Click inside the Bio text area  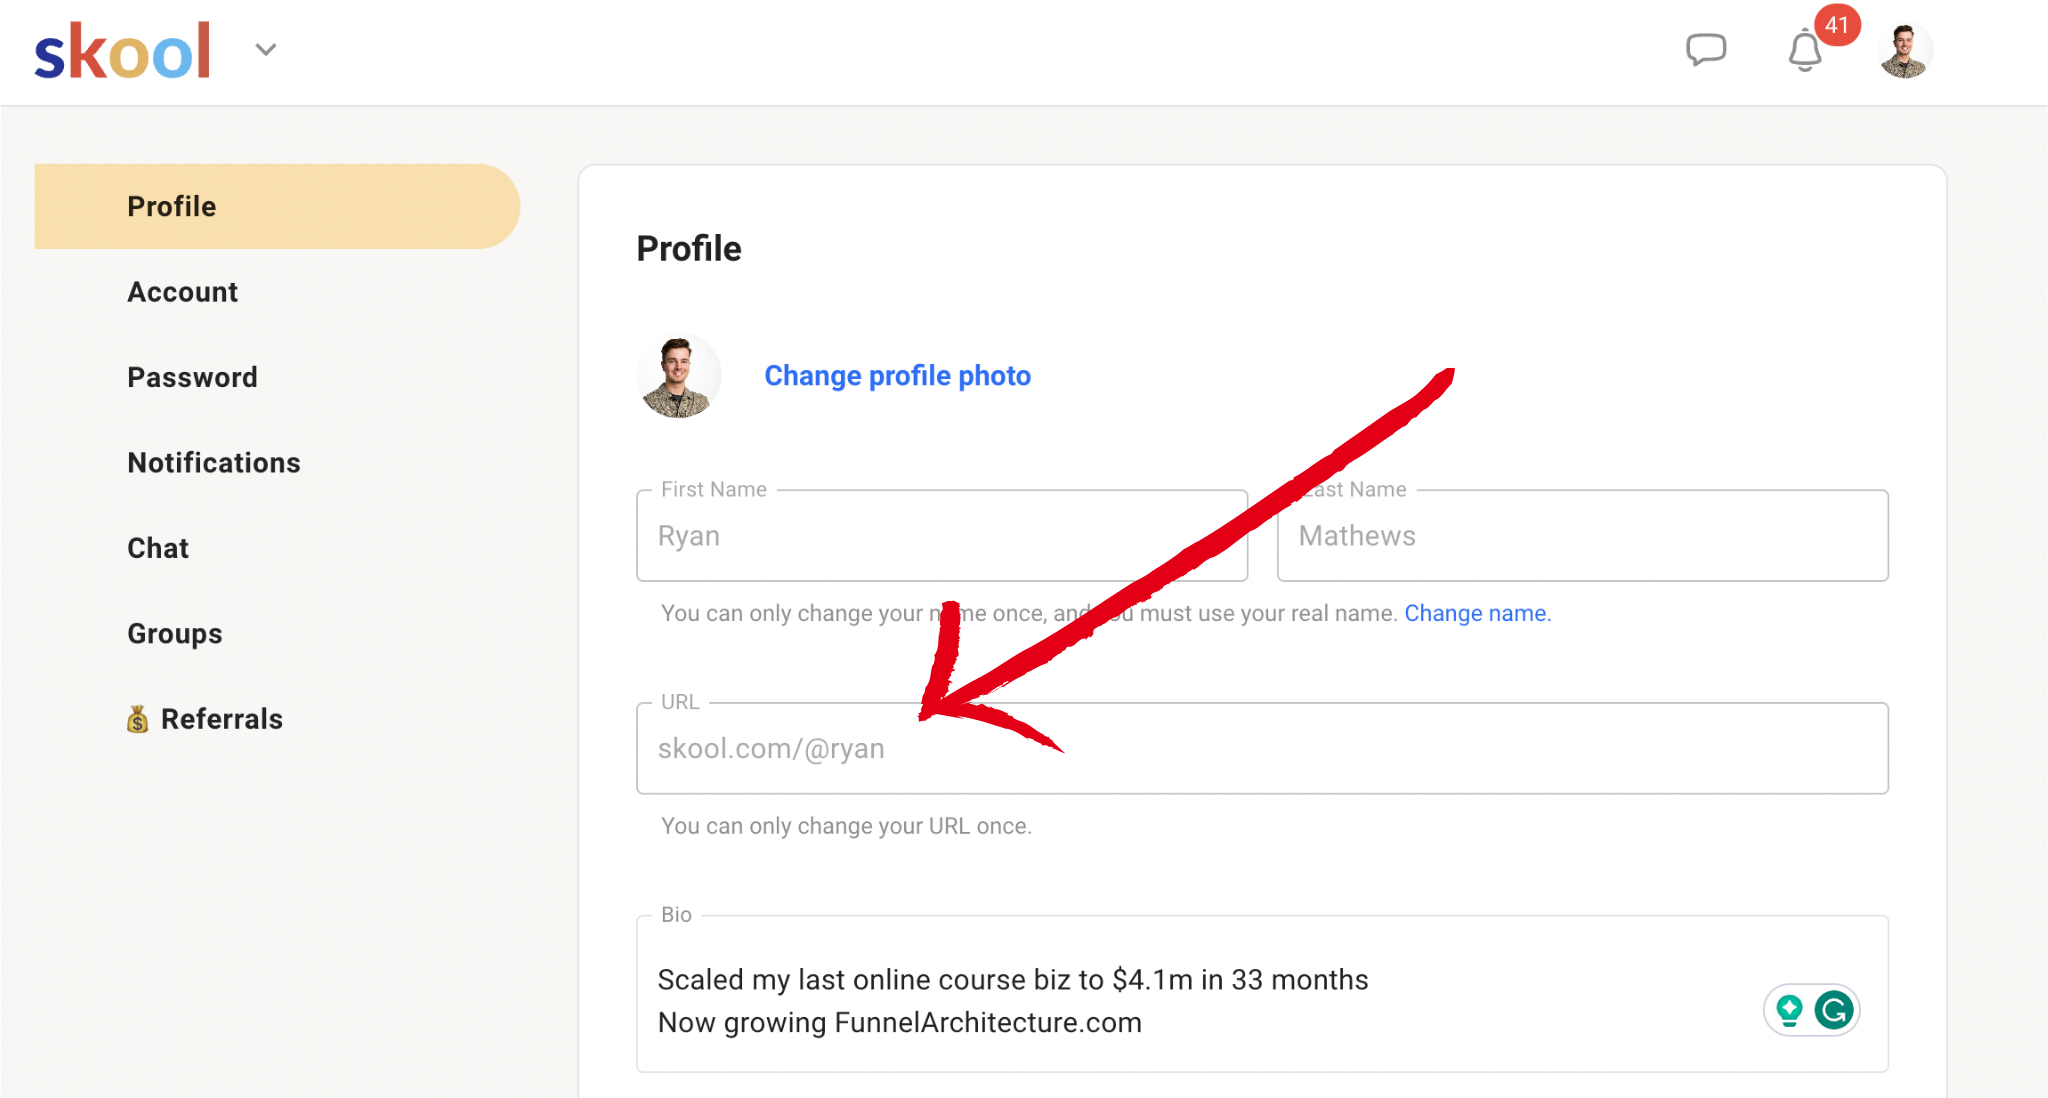1262,994
